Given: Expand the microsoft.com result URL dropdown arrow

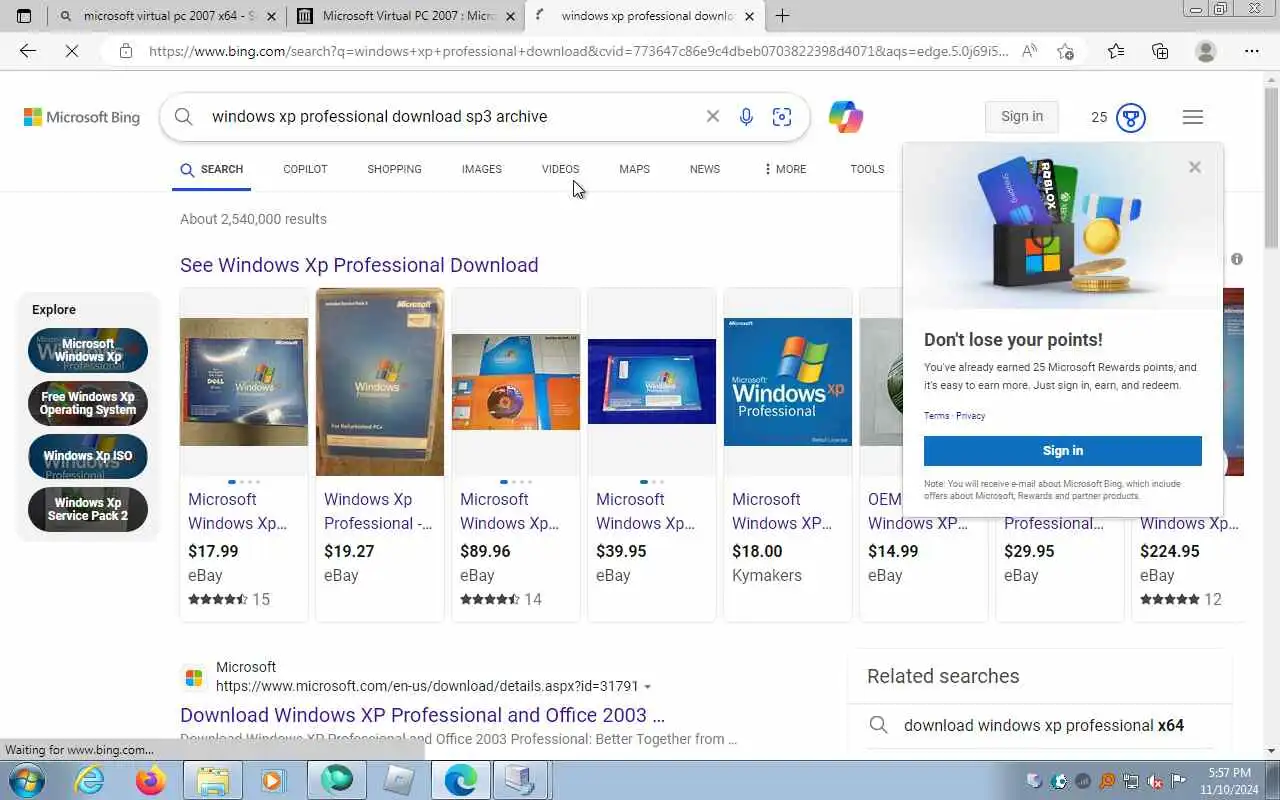Looking at the screenshot, I should (x=648, y=687).
